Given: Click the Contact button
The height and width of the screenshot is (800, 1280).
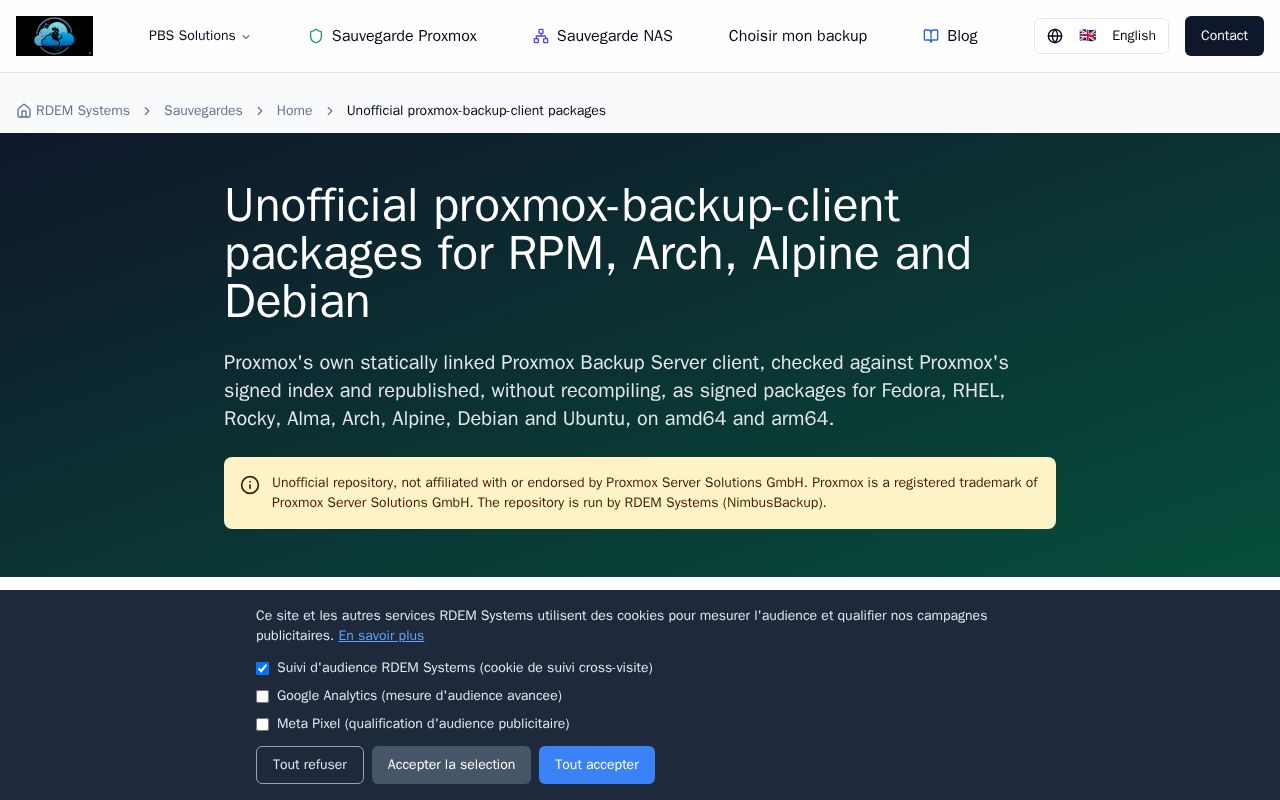Looking at the screenshot, I should coord(1224,36).
